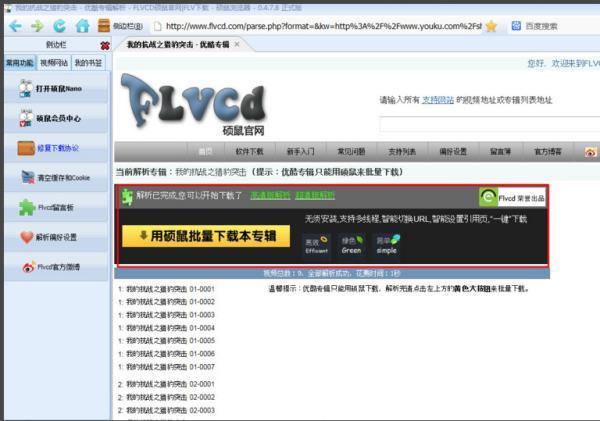The width and height of the screenshot is (600, 421).
Task: Click 清空缓存和Cookie in the sidebar
Action: click(57, 178)
